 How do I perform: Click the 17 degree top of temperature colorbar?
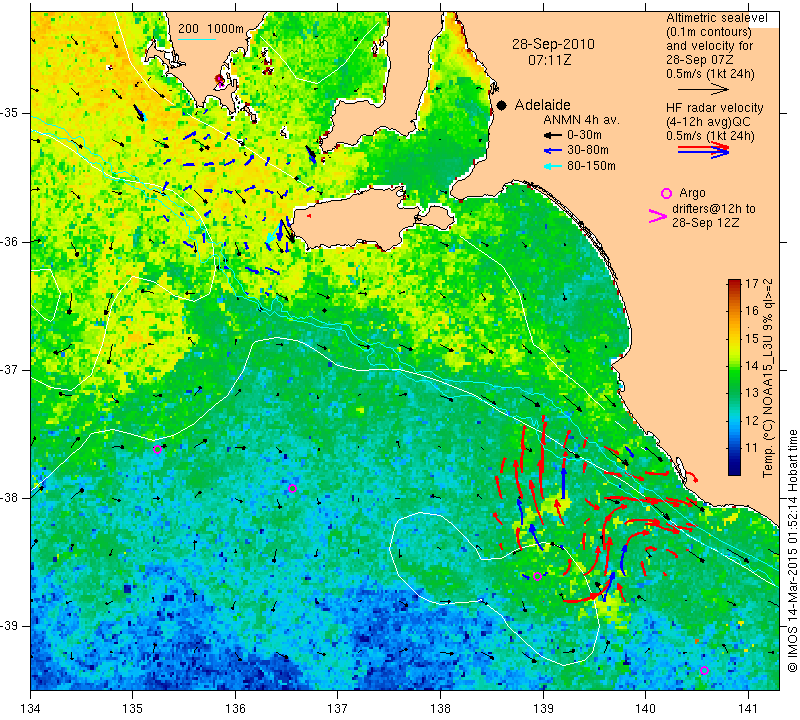734,283
